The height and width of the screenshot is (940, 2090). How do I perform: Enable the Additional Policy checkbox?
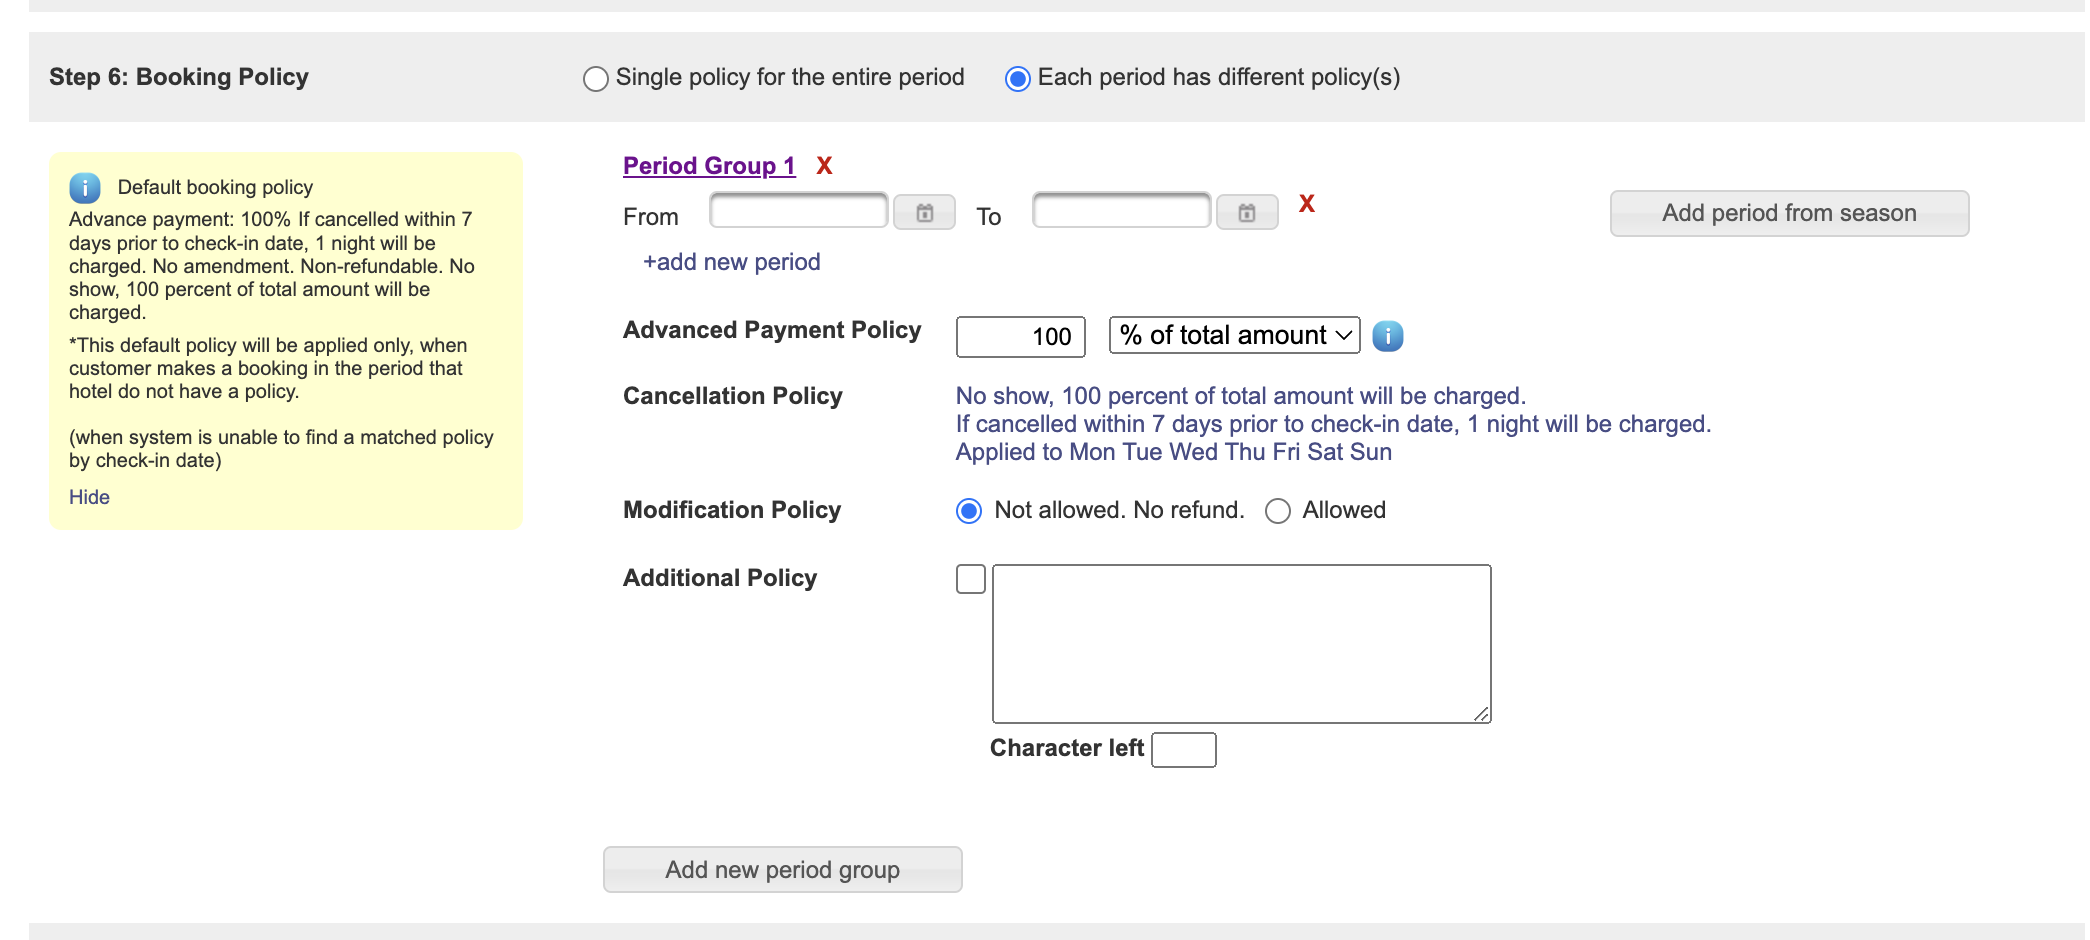click(970, 579)
